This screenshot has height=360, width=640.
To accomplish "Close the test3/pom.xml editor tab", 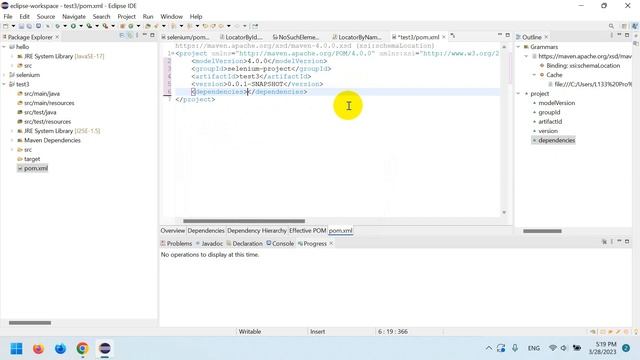I will tap(444, 37).
